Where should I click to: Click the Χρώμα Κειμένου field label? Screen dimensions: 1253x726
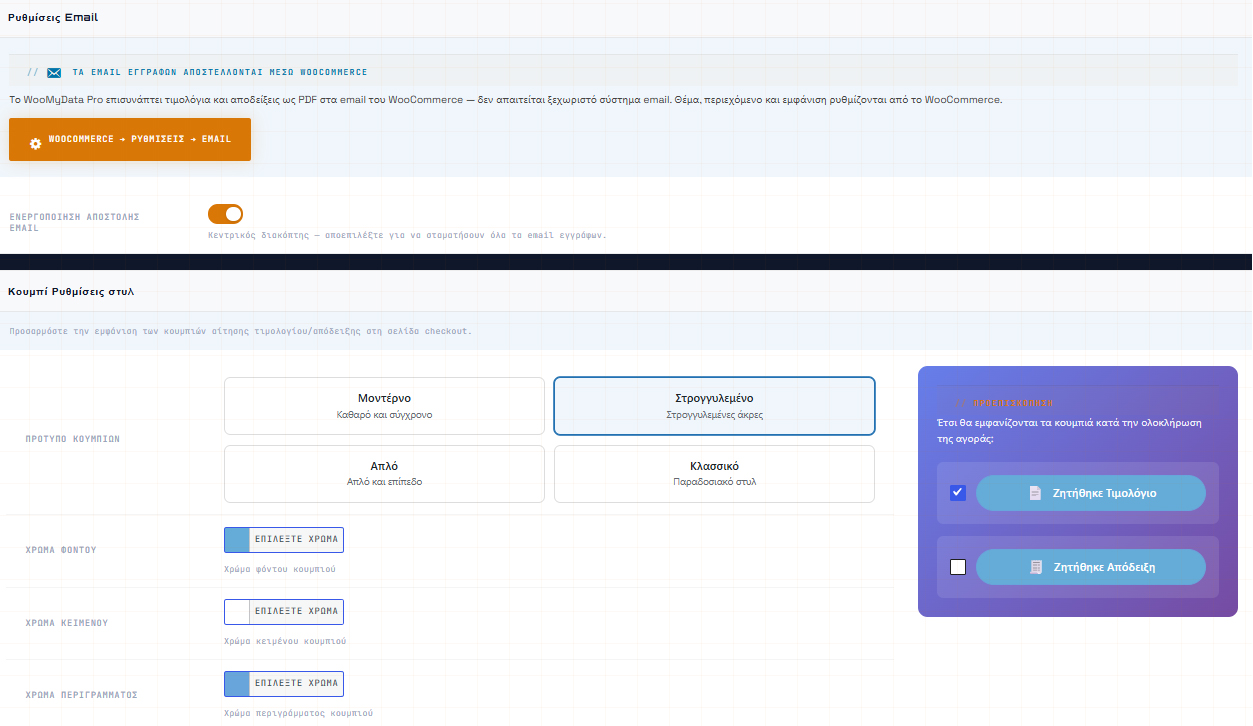click(x=67, y=623)
